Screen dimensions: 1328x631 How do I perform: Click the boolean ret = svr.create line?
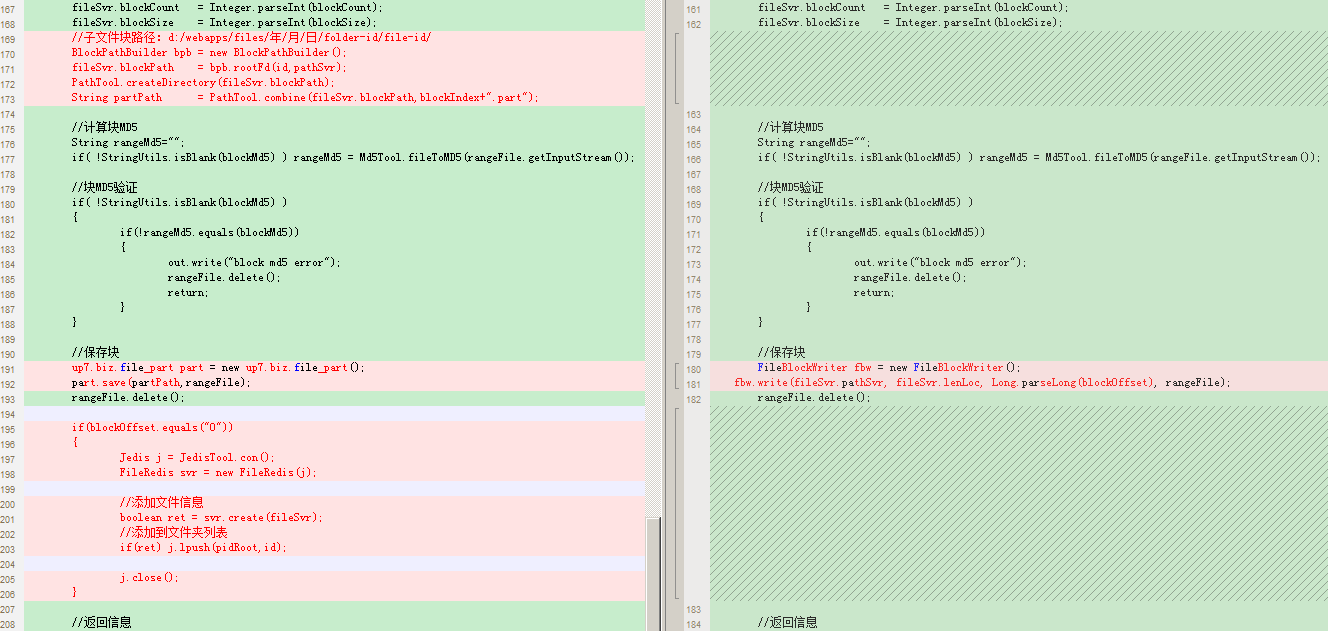click(221, 517)
